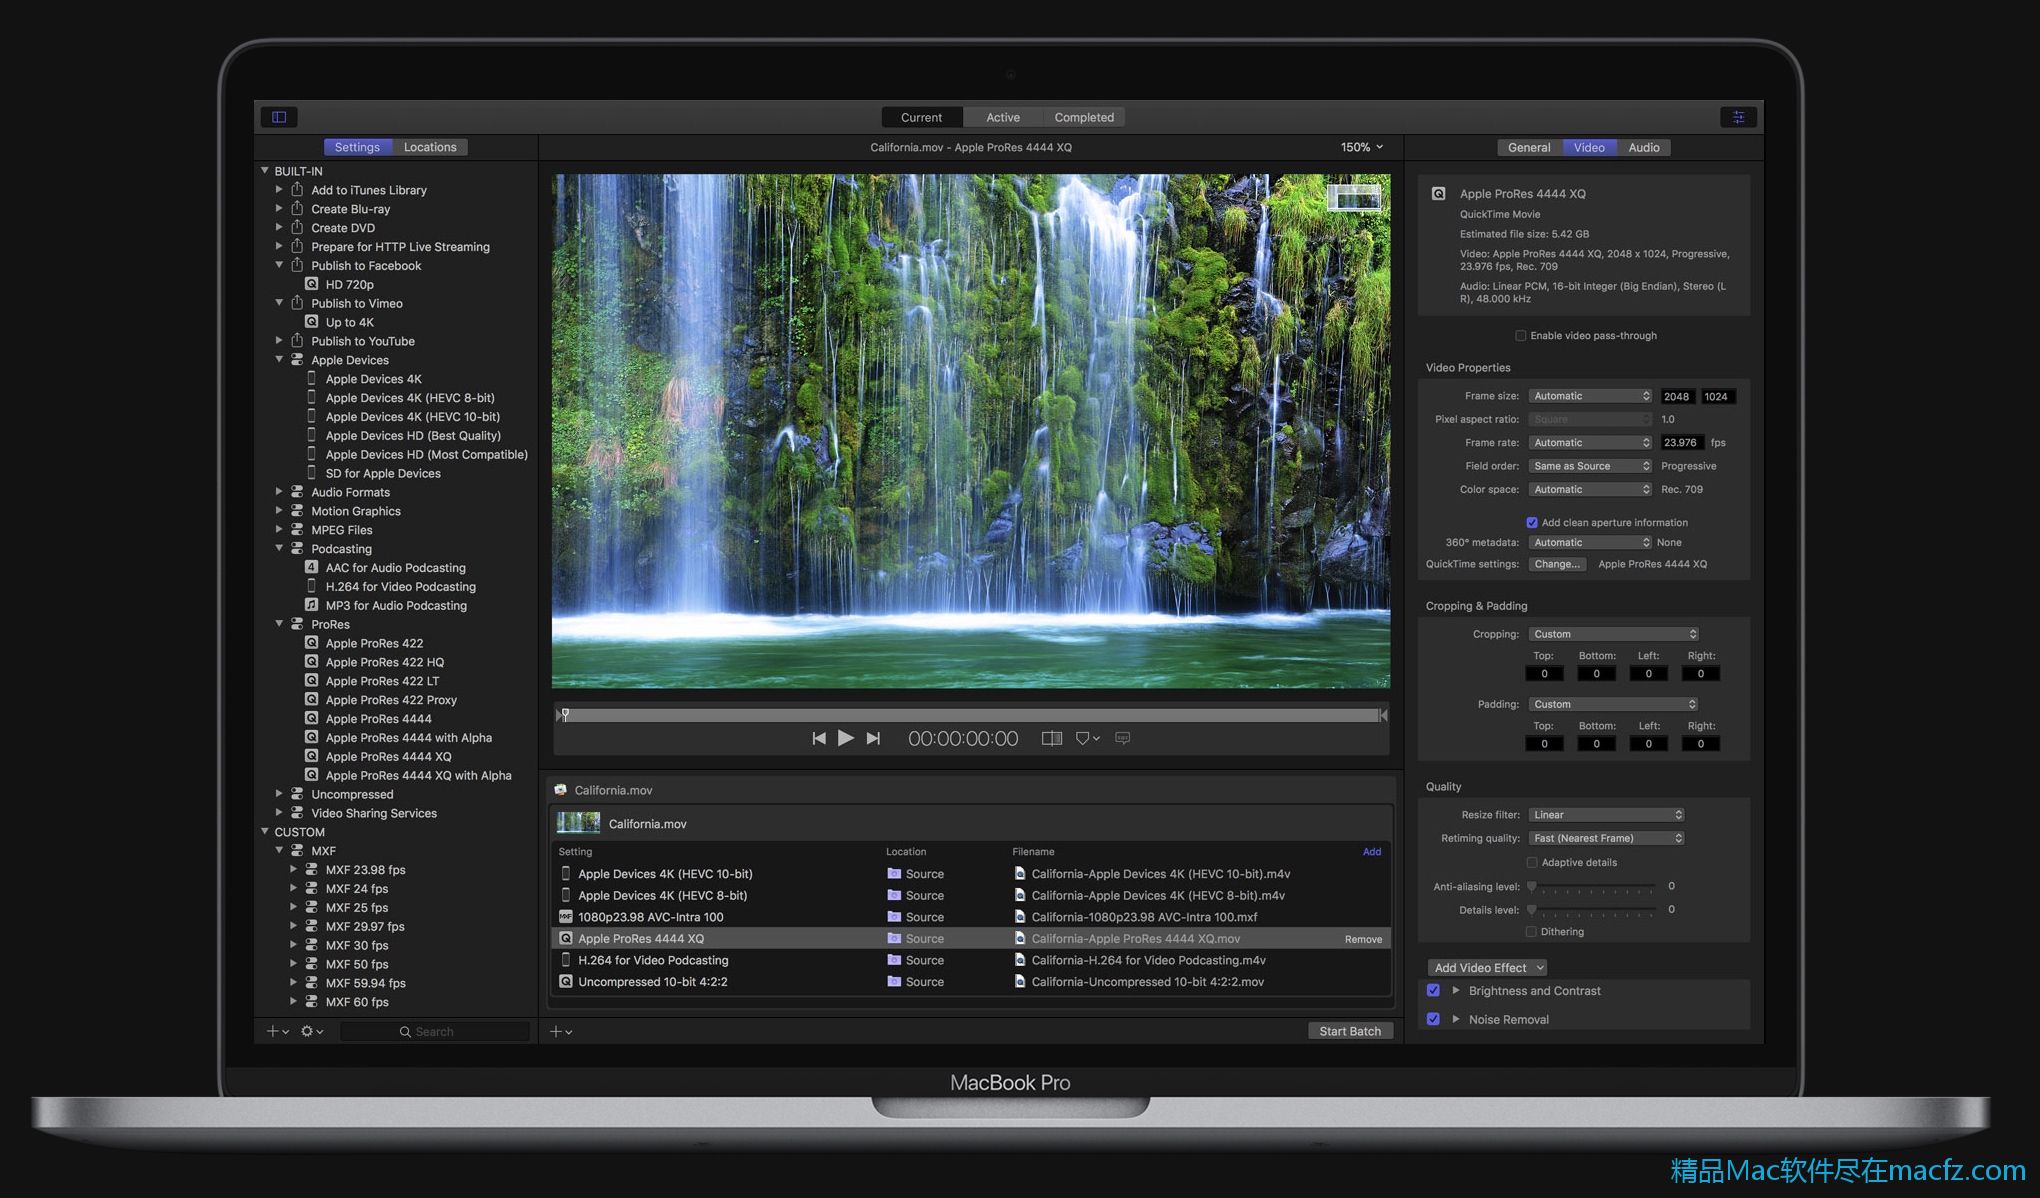Collapse the BUILT-IN section
This screenshot has width=2040, height=1198.
265,171
